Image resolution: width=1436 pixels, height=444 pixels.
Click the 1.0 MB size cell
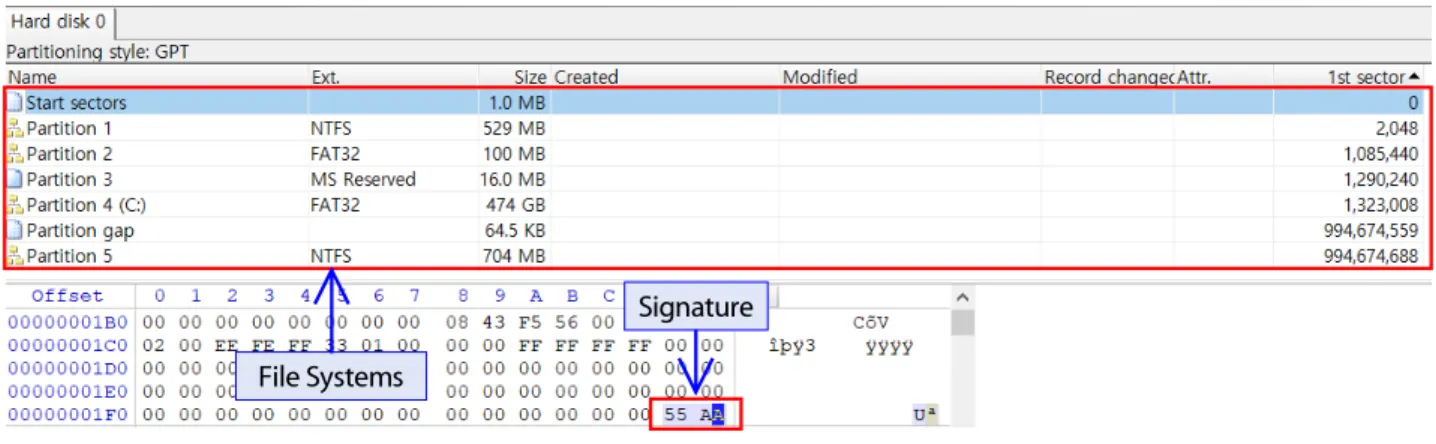[517, 103]
